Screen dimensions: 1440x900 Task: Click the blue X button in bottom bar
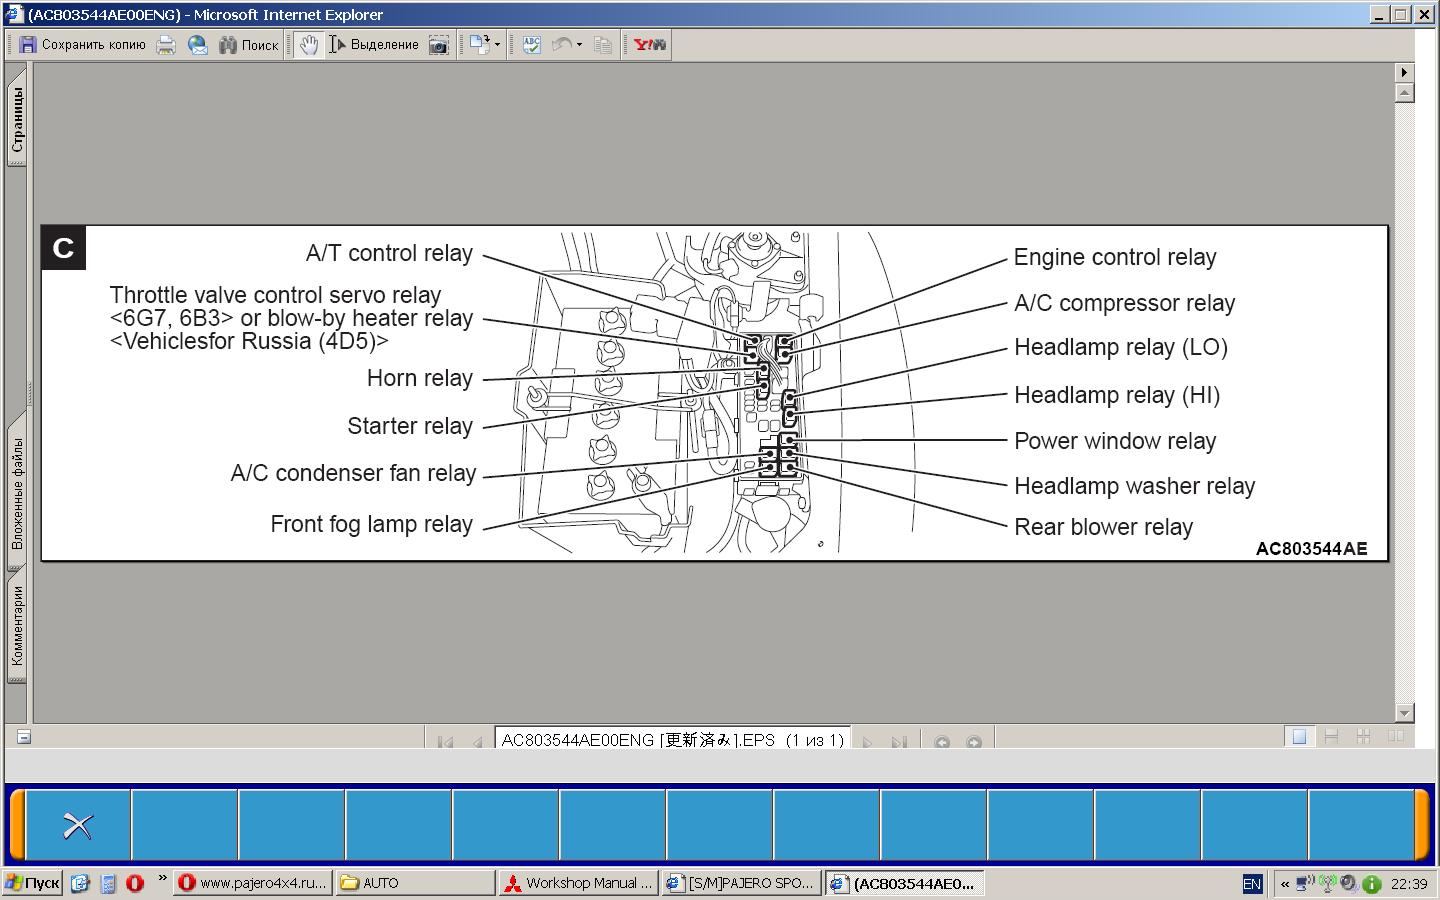click(x=78, y=825)
